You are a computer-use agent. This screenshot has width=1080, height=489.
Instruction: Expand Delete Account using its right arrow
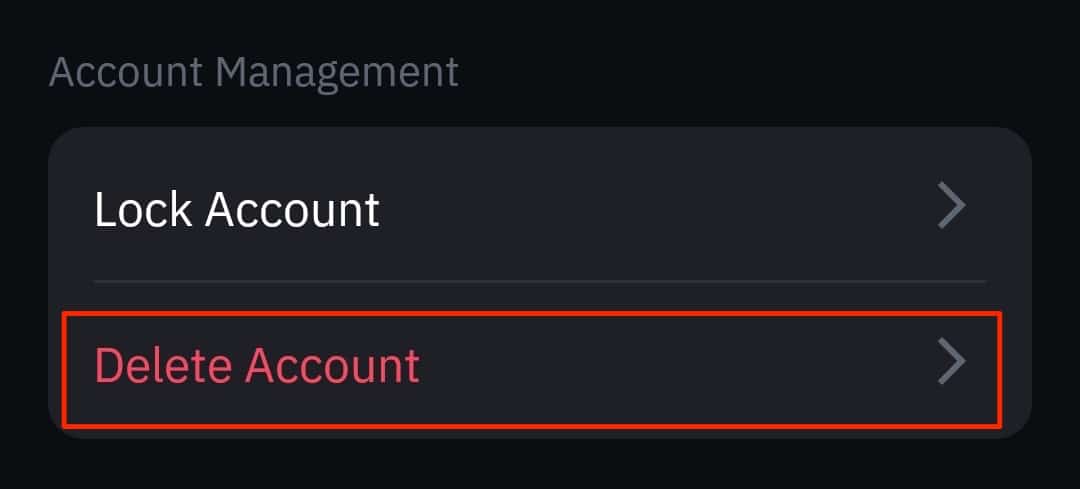pyautogui.click(x=951, y=365)
